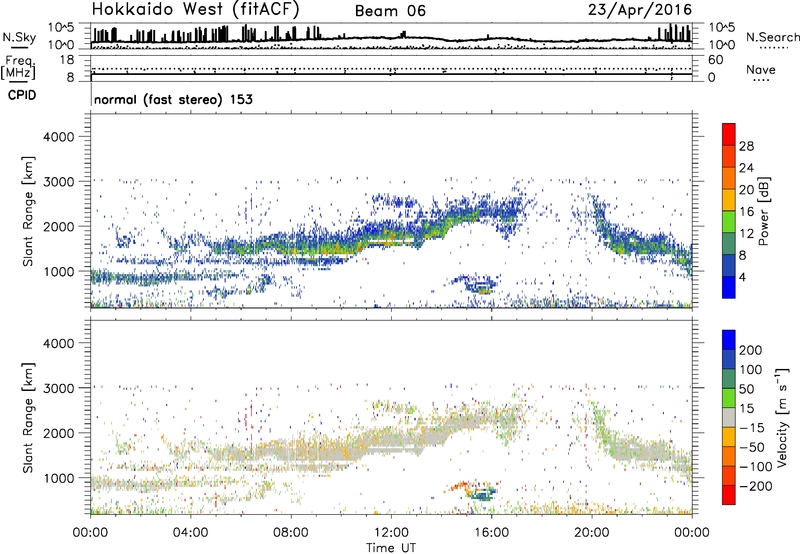Select the red bottom segment of Velocity color bar

729,495
